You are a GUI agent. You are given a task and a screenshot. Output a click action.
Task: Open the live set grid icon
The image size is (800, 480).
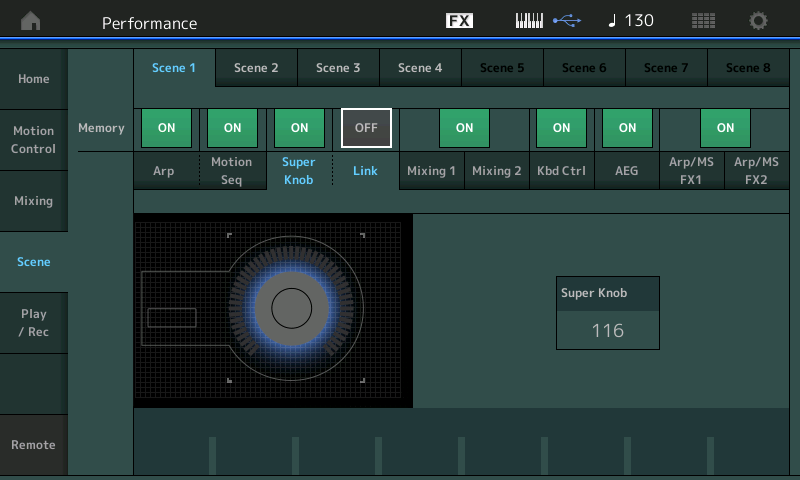(703, 21)
